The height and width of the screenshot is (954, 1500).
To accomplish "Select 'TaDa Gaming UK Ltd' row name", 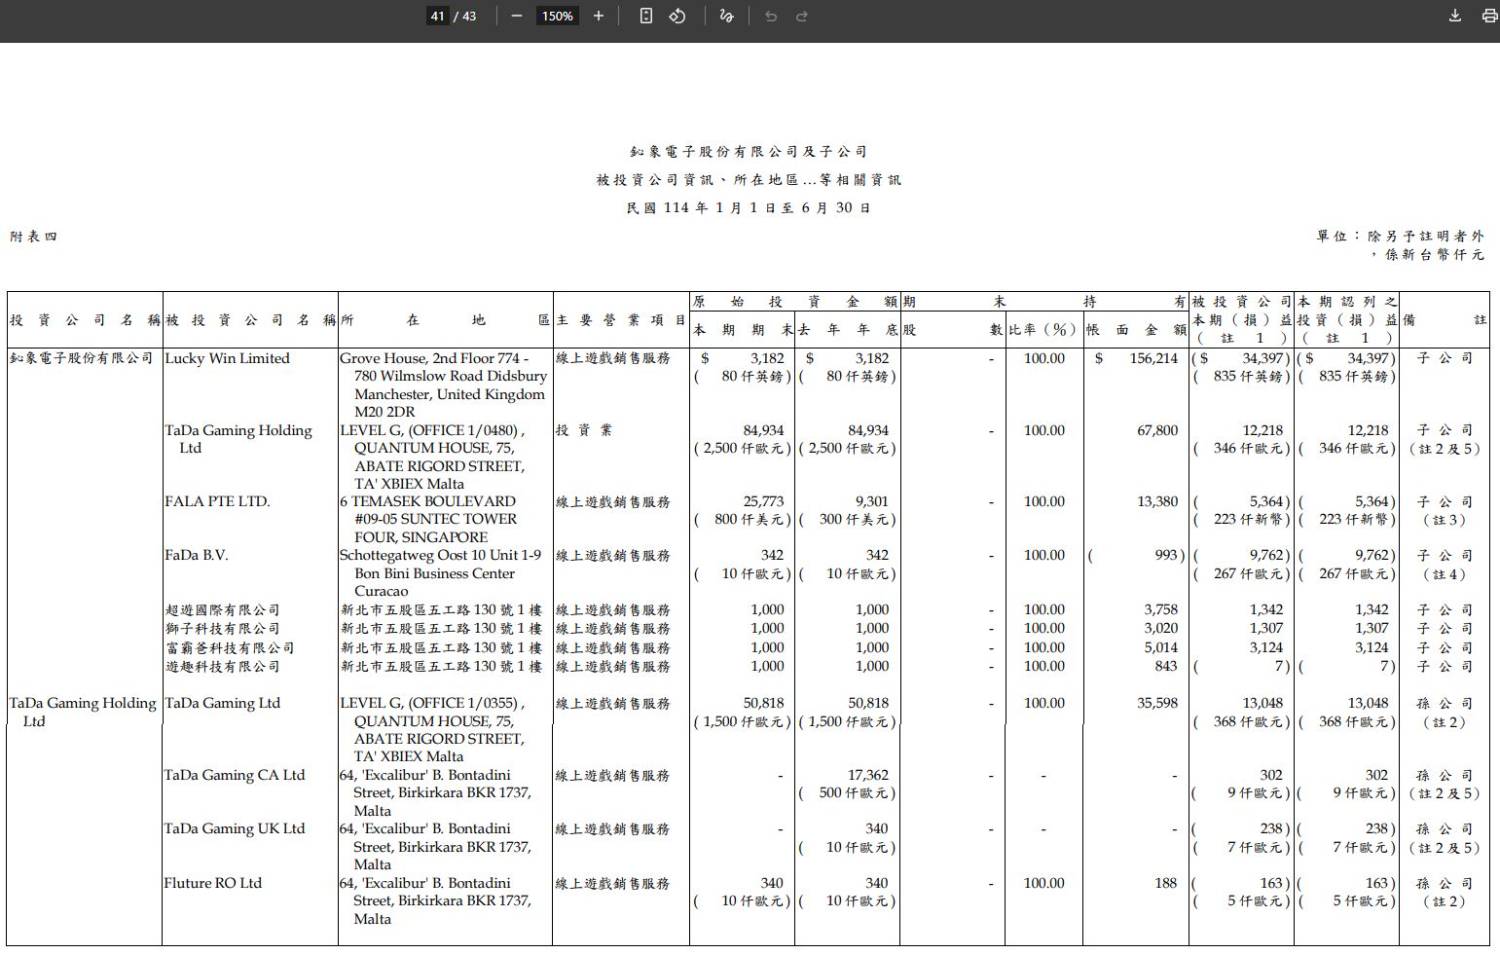I will click(234, 829).
